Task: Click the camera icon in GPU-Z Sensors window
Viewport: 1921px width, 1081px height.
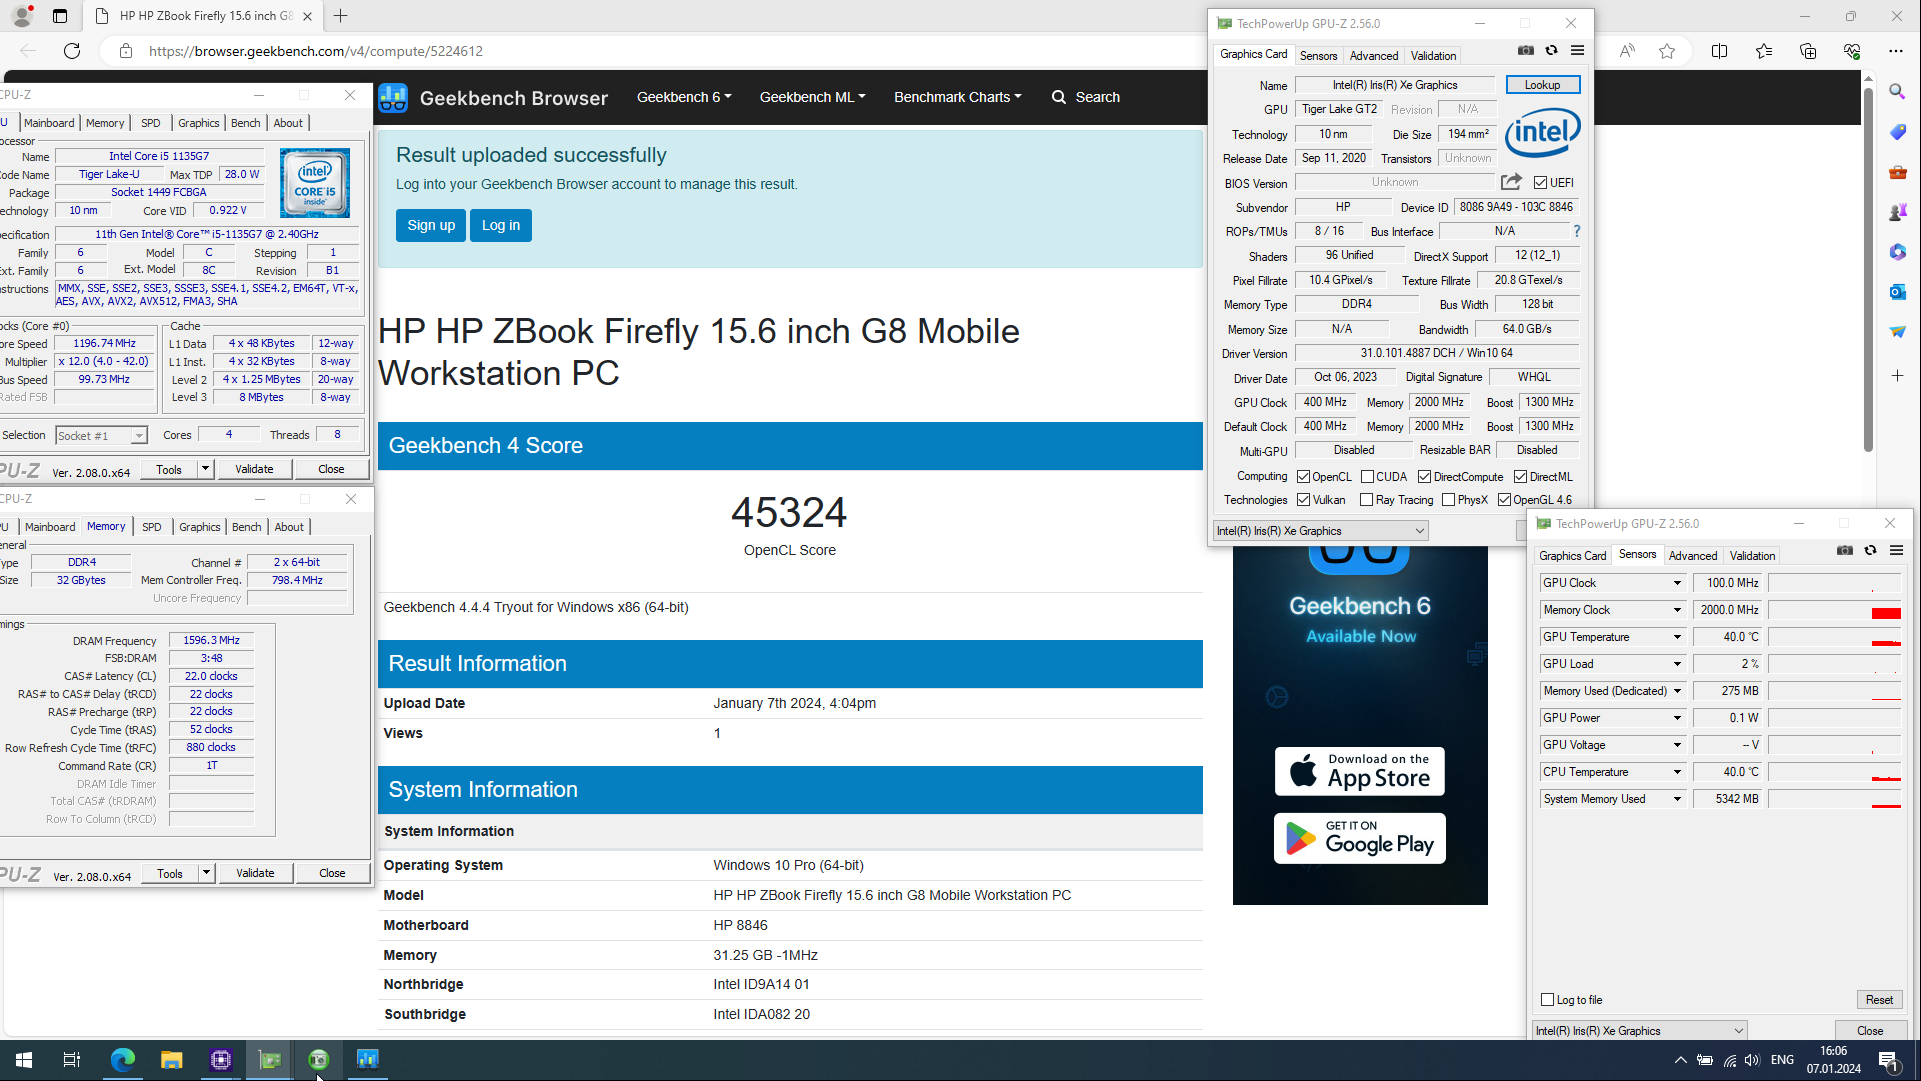Action: [x=1845, y=551]
